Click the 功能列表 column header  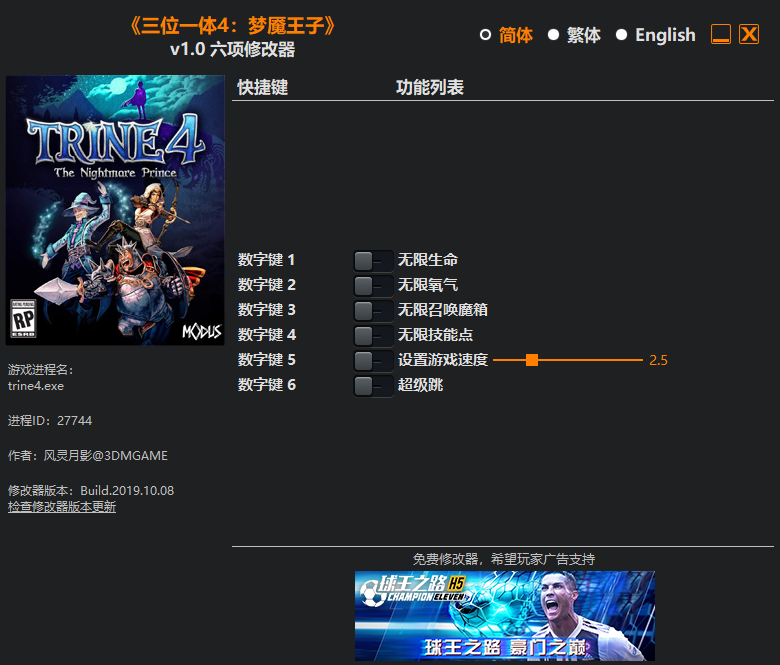(x=430, y=88)
